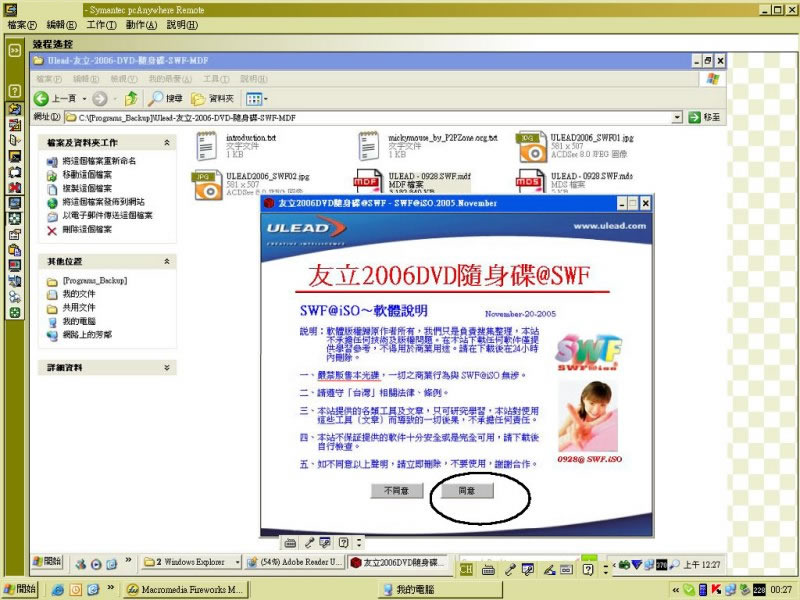The height and width of the screenshot is (600, 800).
Task: Open the Back button history dropdown arrow
Action: [85, 99]
